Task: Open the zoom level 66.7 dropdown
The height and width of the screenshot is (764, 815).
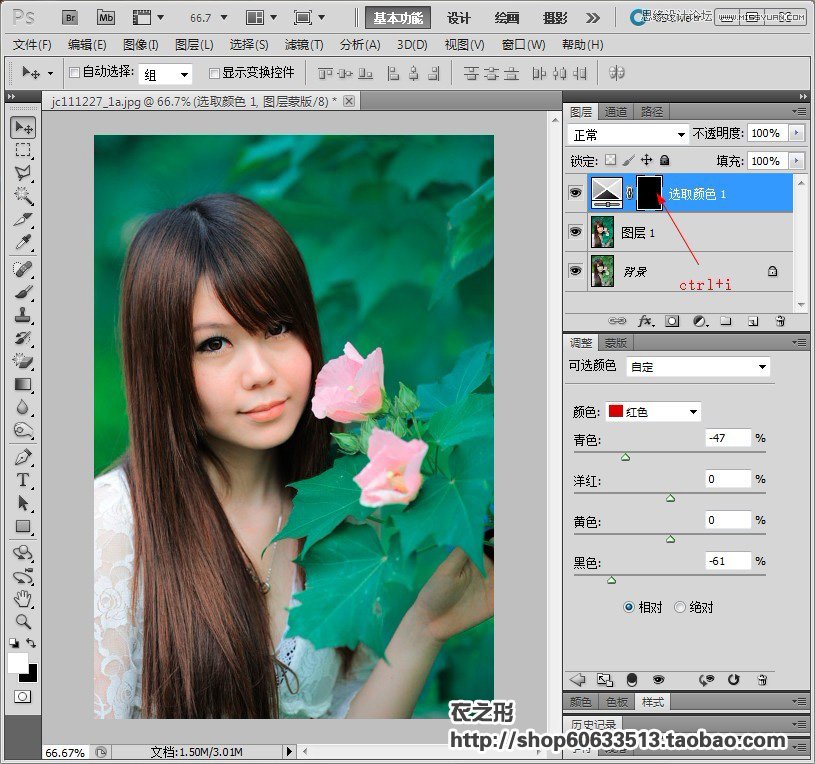Action: point(224,18)
